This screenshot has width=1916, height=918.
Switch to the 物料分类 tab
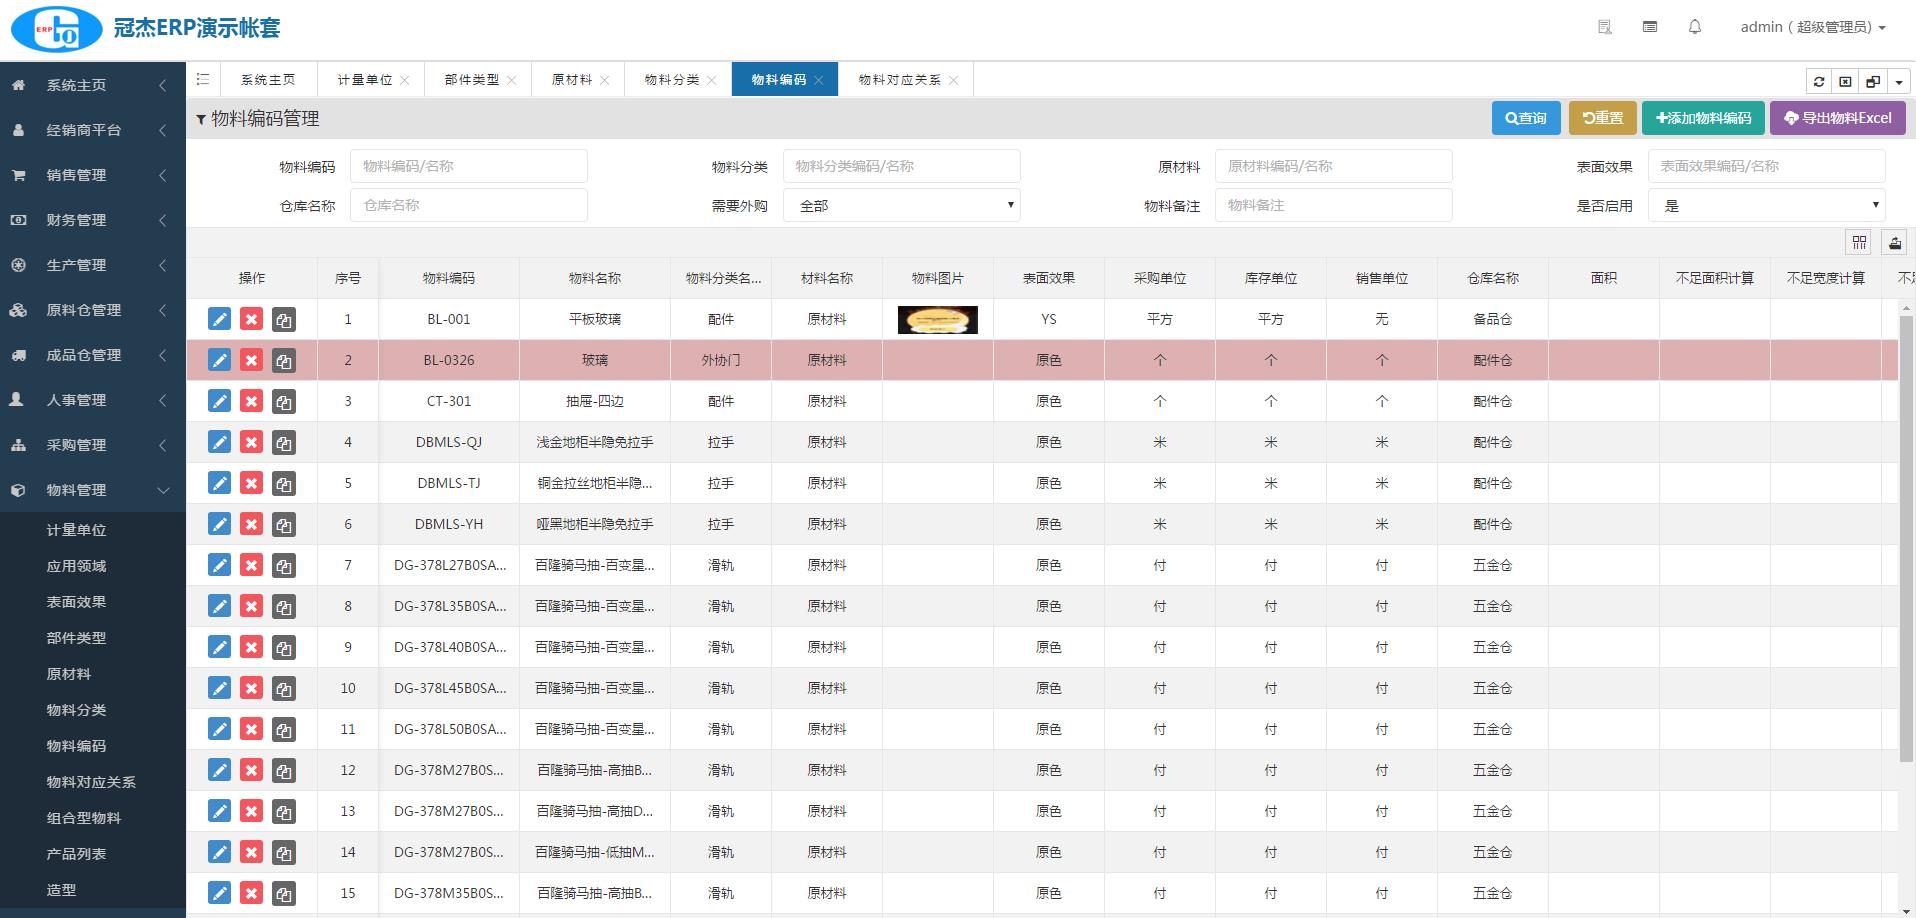672,80
